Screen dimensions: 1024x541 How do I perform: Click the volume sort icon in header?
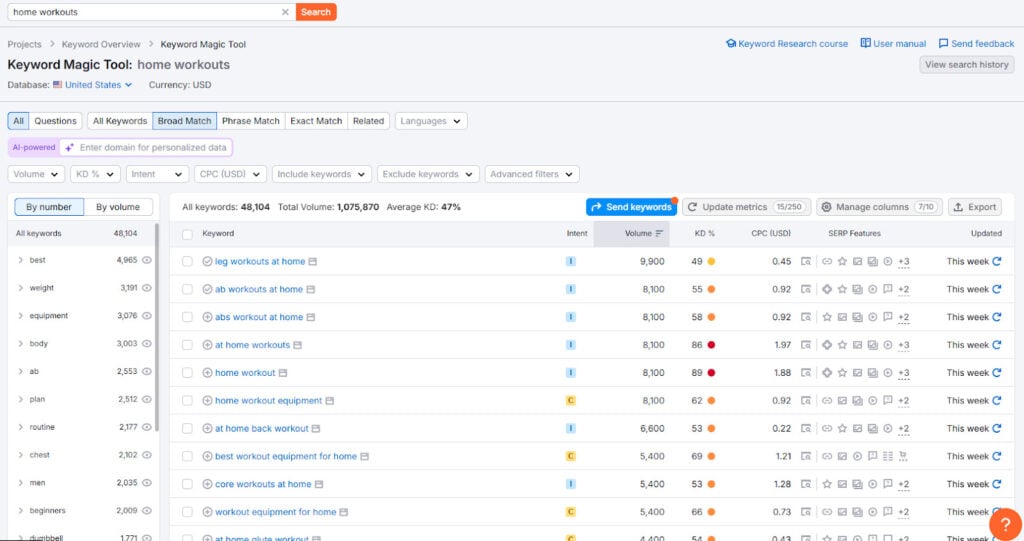pos(659,233)
